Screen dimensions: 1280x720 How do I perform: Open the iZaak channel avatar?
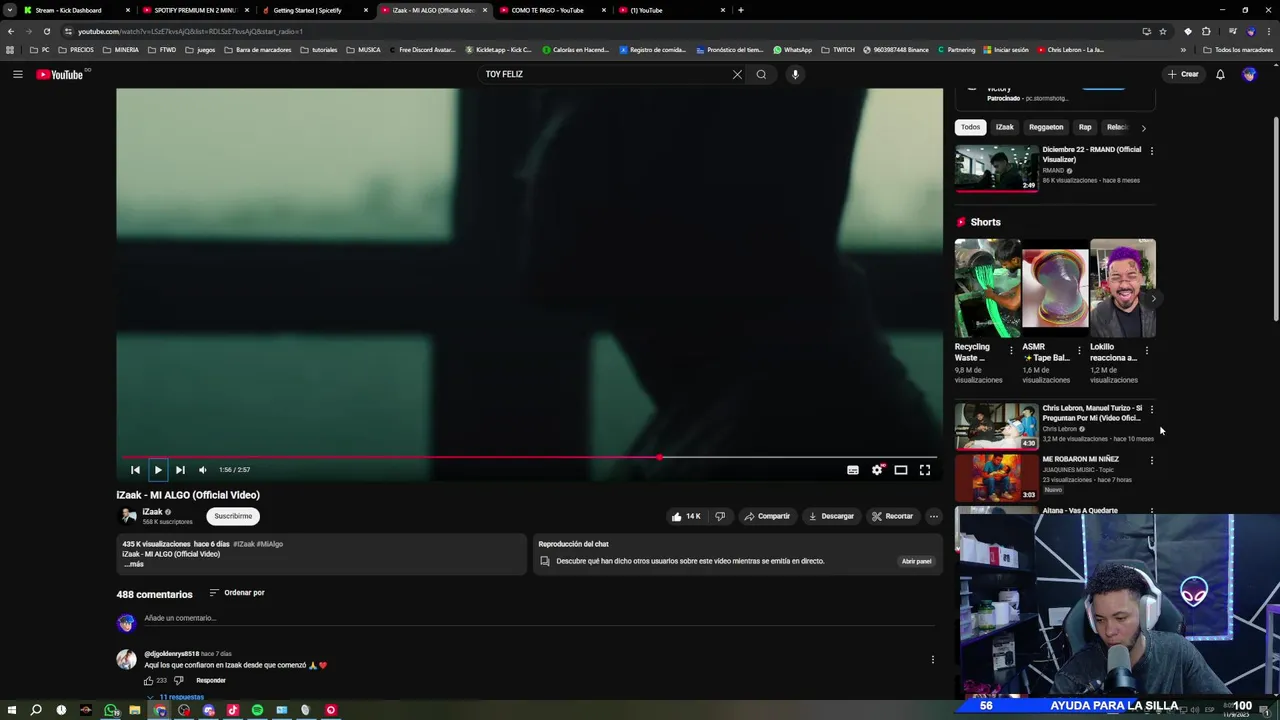click(x=127, y=516)
